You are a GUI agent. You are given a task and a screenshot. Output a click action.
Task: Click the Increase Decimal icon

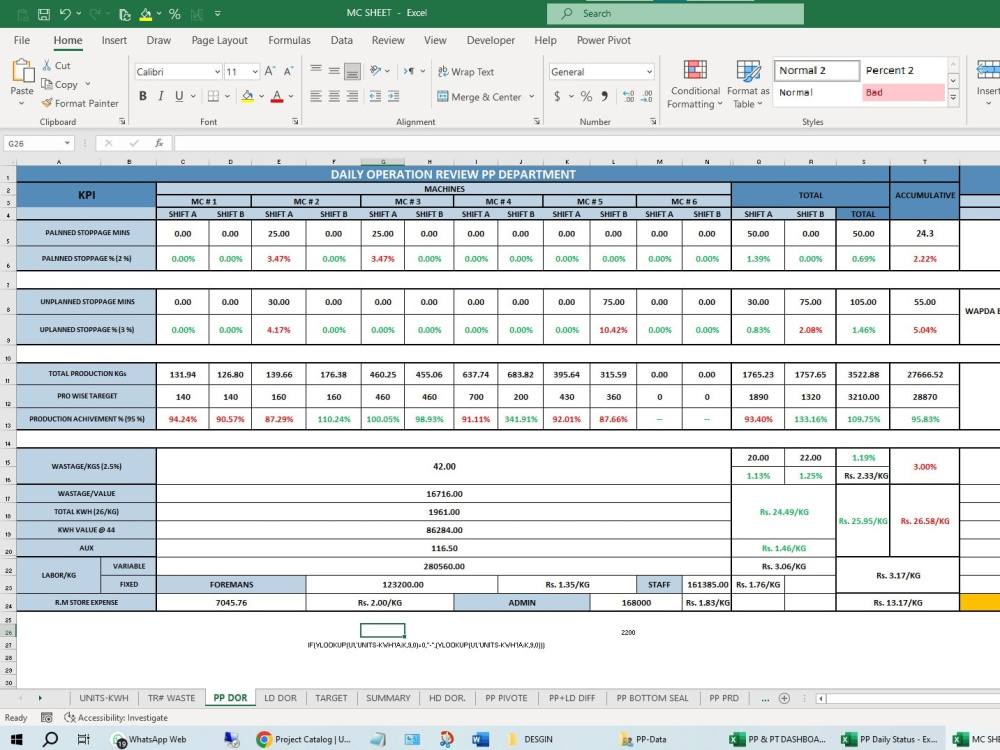tap(628, 96)
